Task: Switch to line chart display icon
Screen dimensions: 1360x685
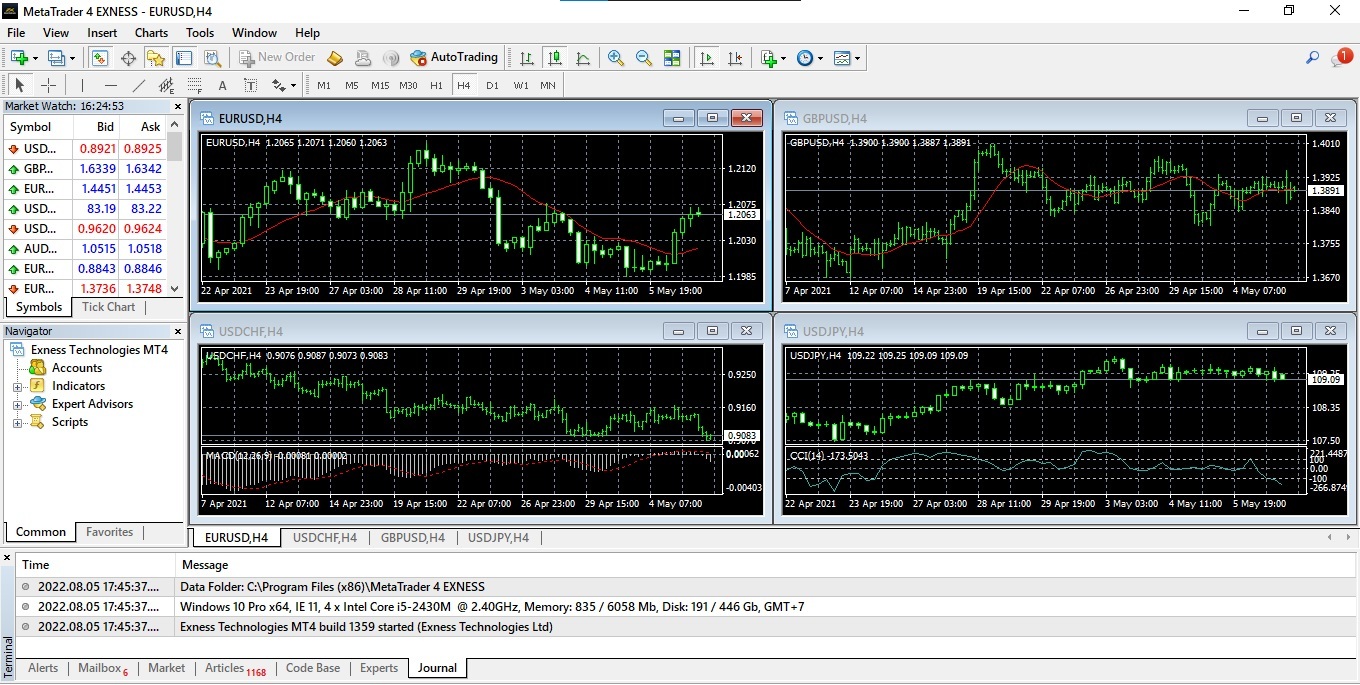Action: tap(582, 58)
